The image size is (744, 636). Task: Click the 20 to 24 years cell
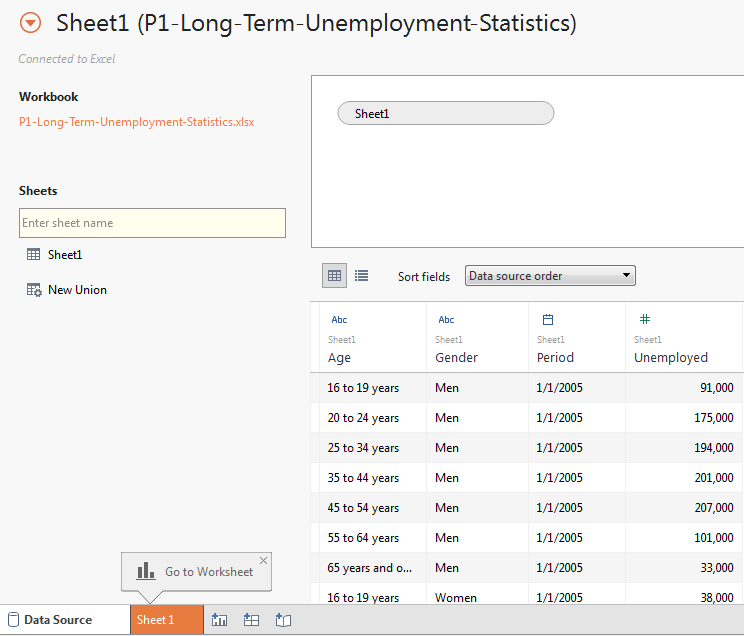(x=373, y=418)
